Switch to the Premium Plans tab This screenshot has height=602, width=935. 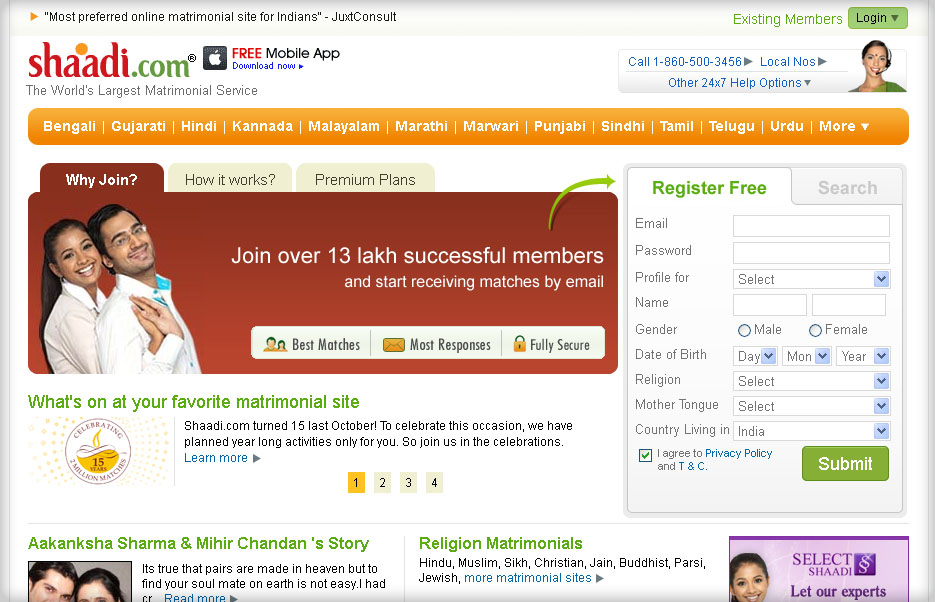coord(365,180)
